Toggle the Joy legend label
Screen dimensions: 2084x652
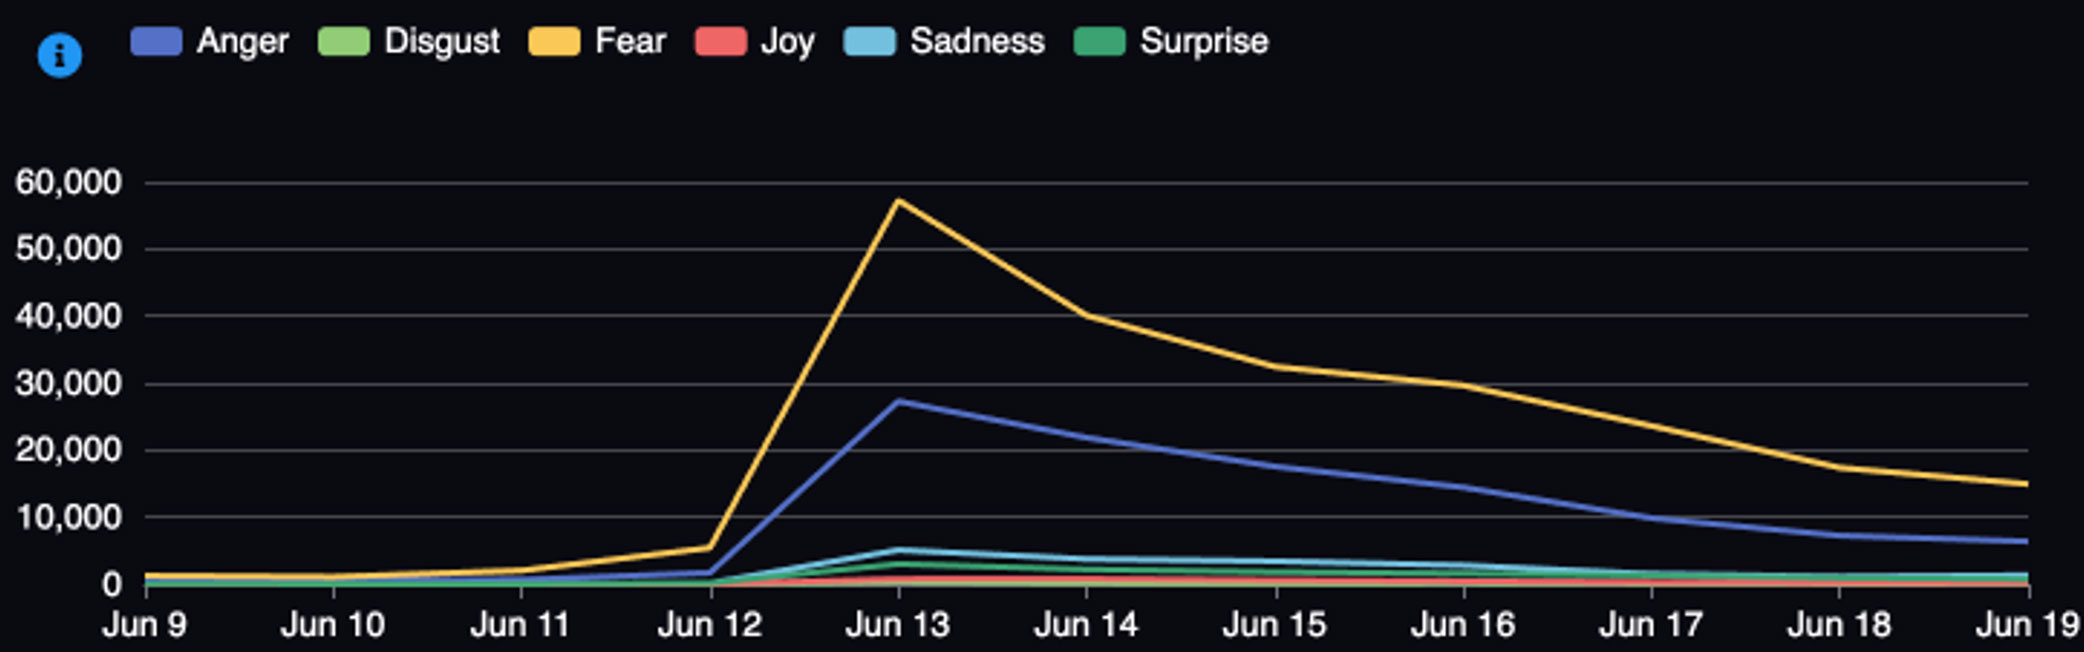(787, 41)
